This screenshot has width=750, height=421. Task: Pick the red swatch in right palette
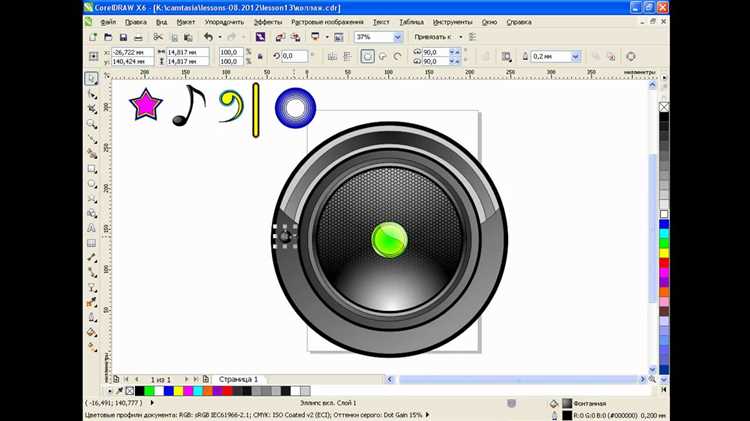pyautogui.click(x=664, y=263)
